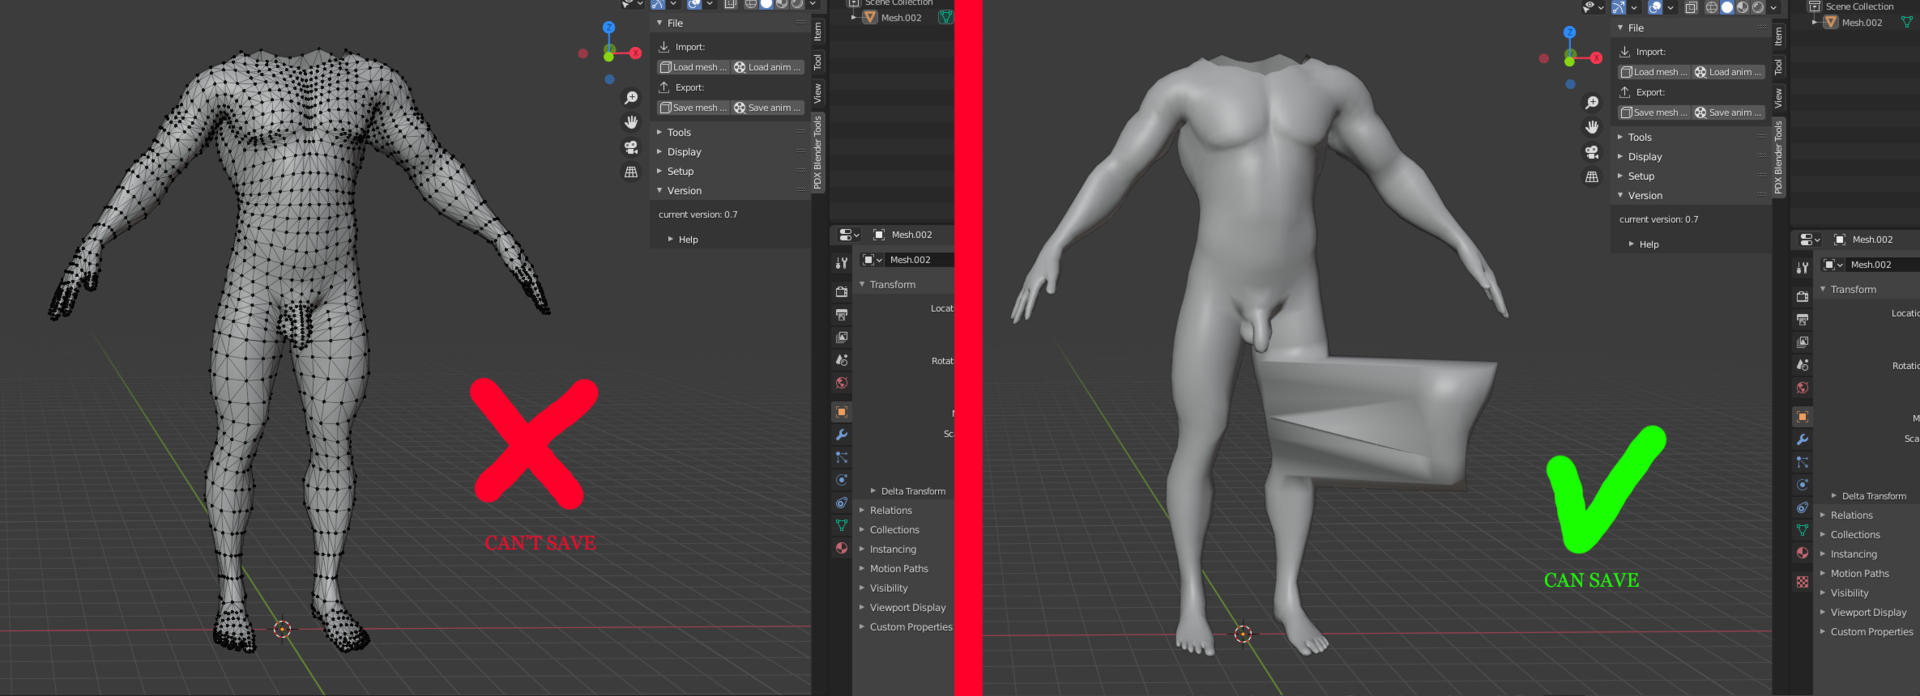This screenshot has width=1920, height=696.
Task: Open Modifiers wrench tab in right properties editor
Action: point(1802,440)
